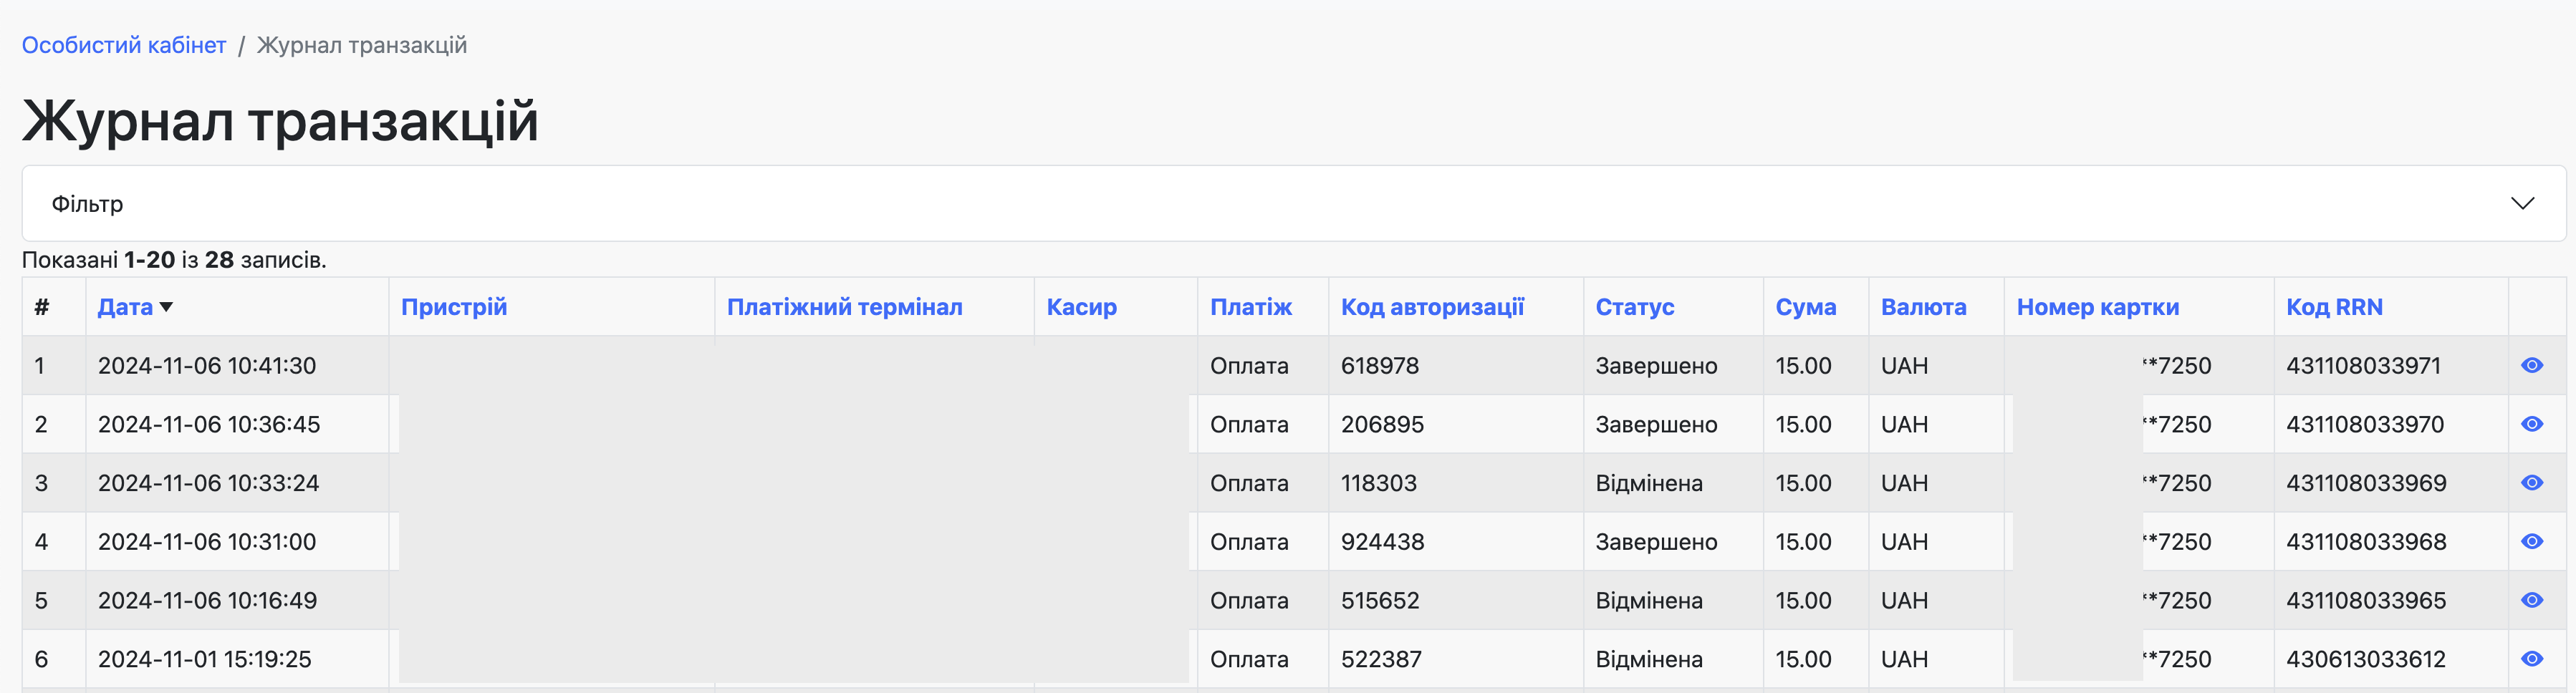Screen dimensions: 2576x693
Task: Click Журнал транзакцій breadcrumb item
Action: click(x=362, y=44)
